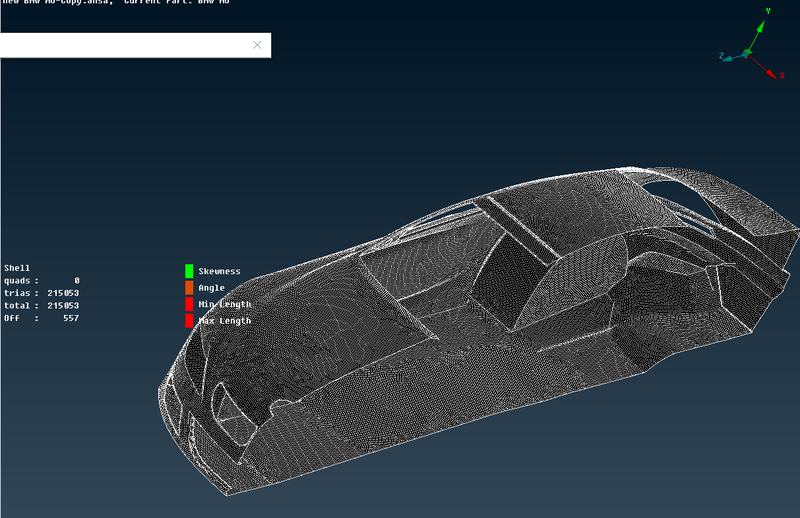Click the OFF count 557
The image size is (800, 518).
[x=71, y=318]
